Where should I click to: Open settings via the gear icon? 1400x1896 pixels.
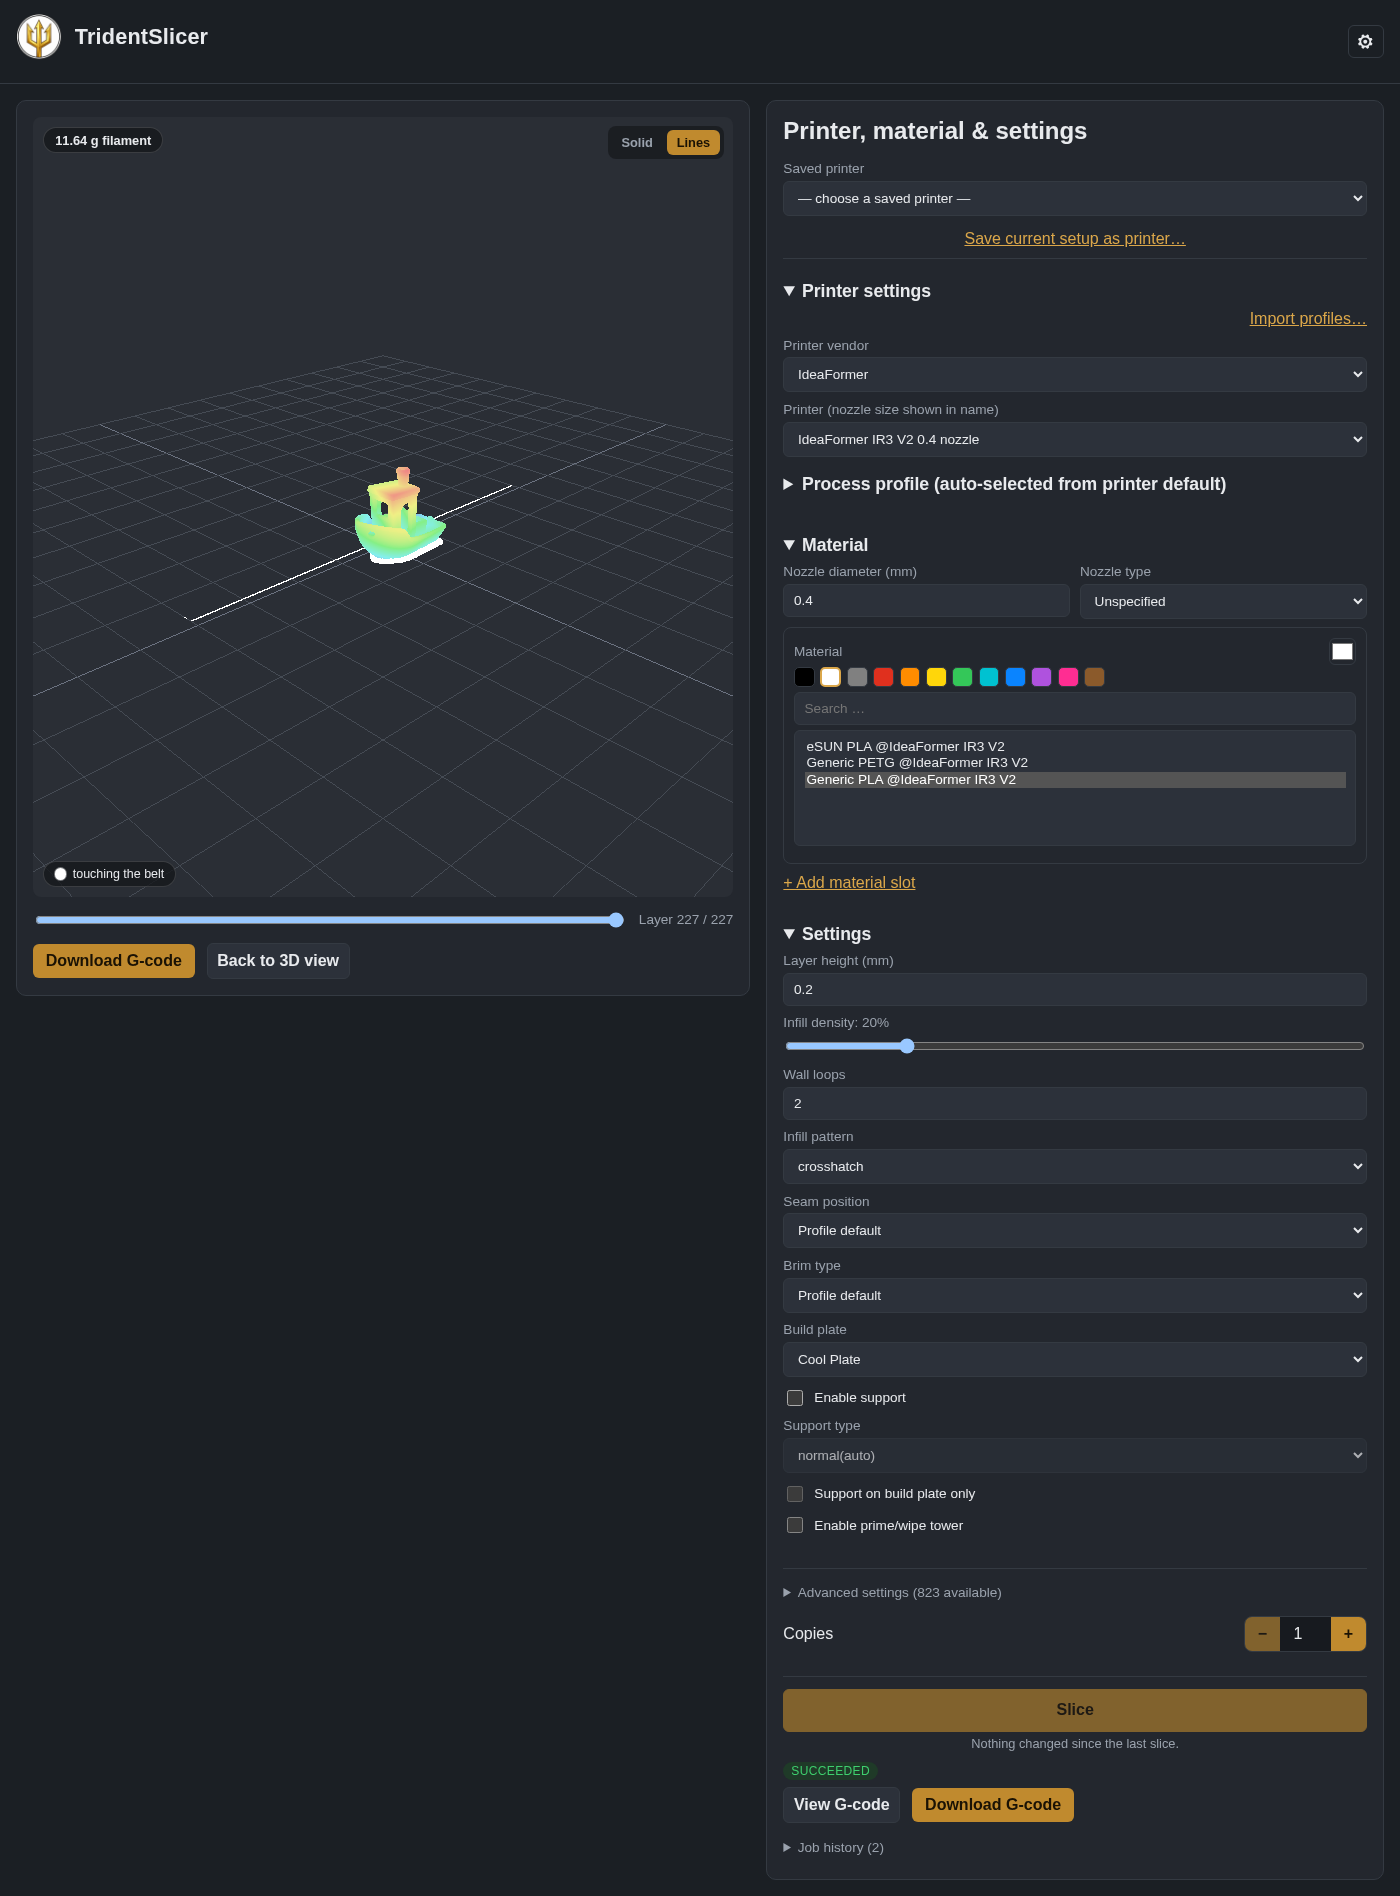1365,41
